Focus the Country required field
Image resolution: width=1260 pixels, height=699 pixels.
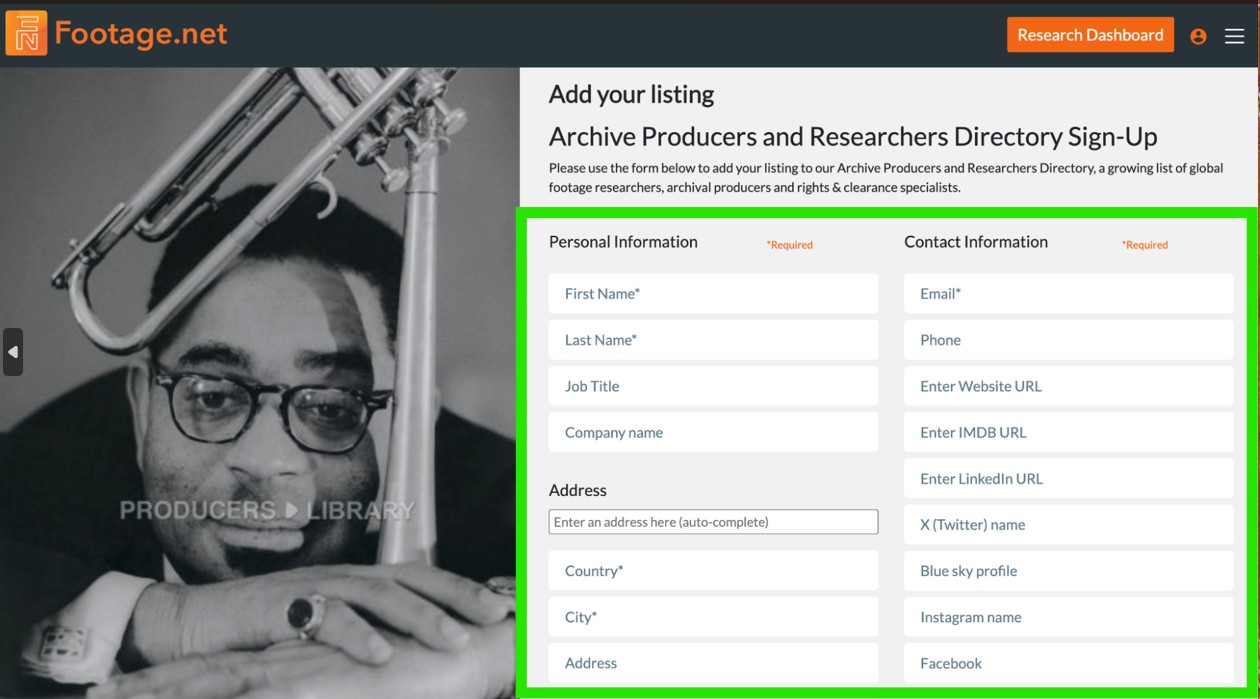pos(713,571)
